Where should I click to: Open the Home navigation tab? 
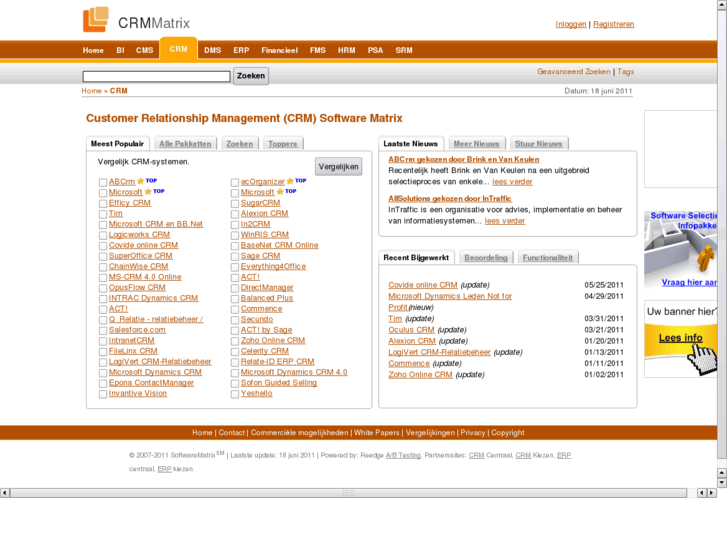(93, 50)
